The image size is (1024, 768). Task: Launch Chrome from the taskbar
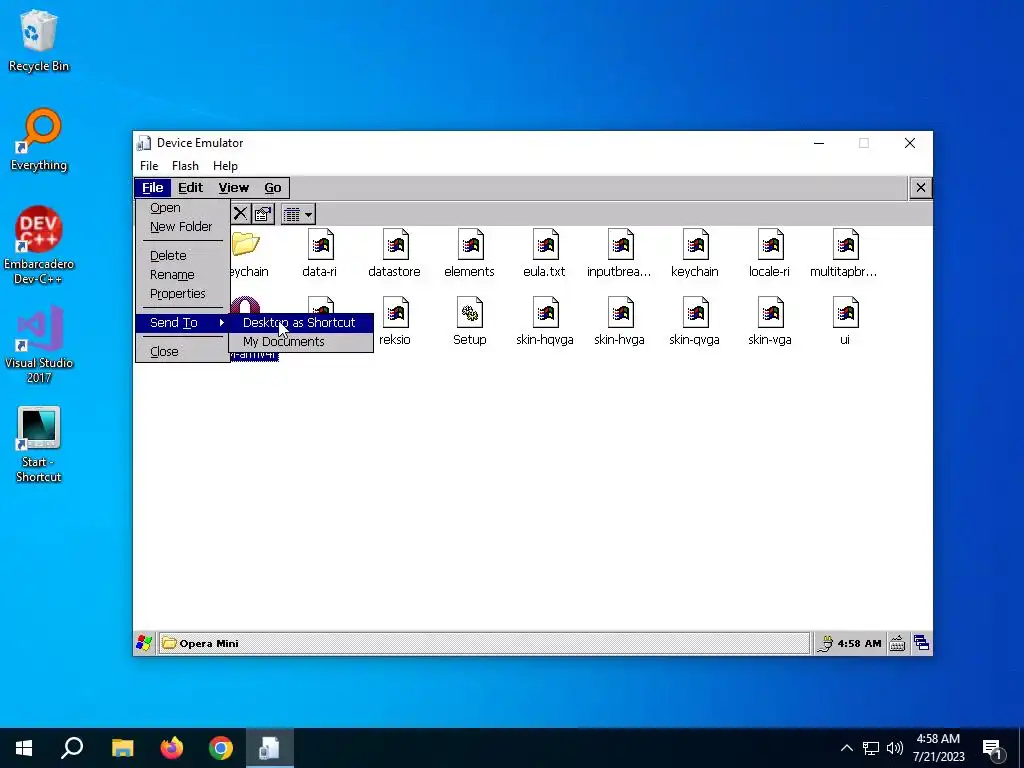(221, 748)
